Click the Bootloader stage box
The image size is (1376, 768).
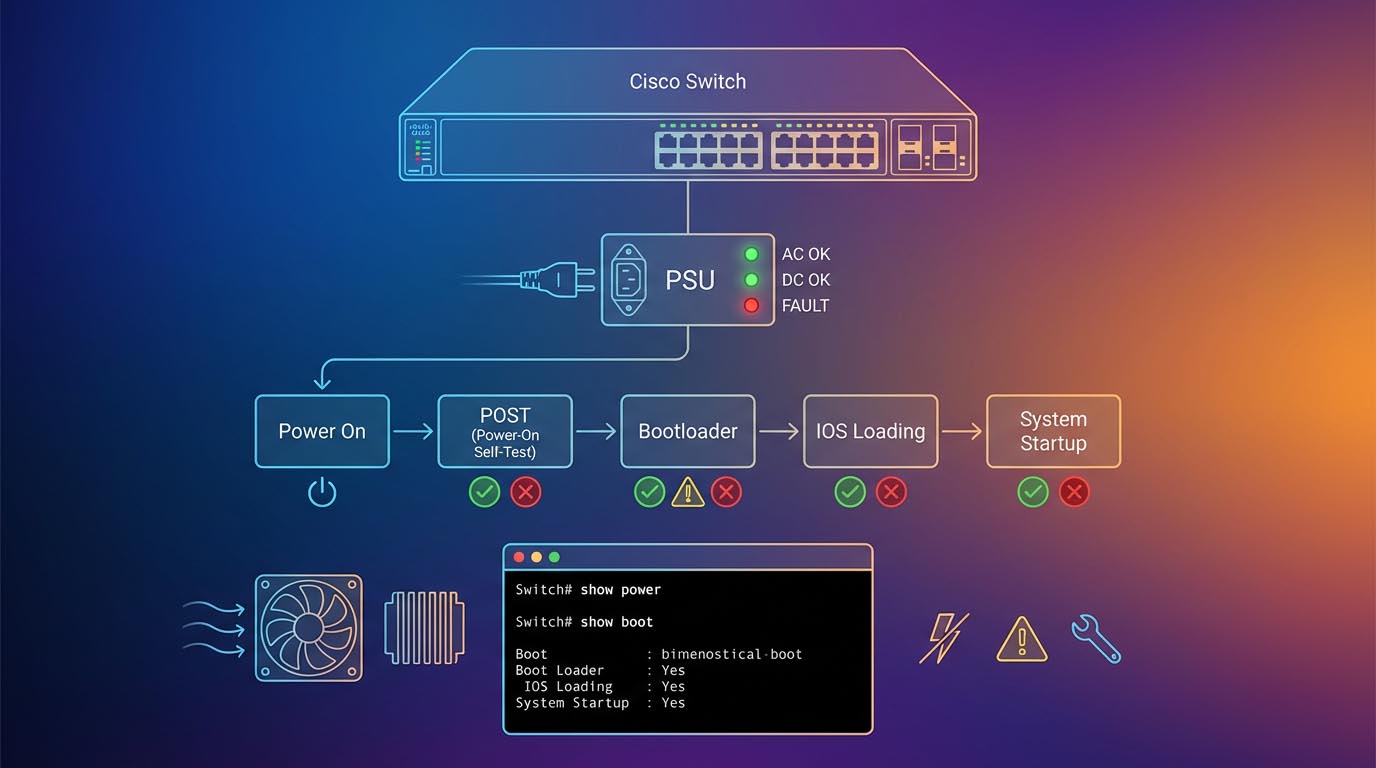point(688,431)
